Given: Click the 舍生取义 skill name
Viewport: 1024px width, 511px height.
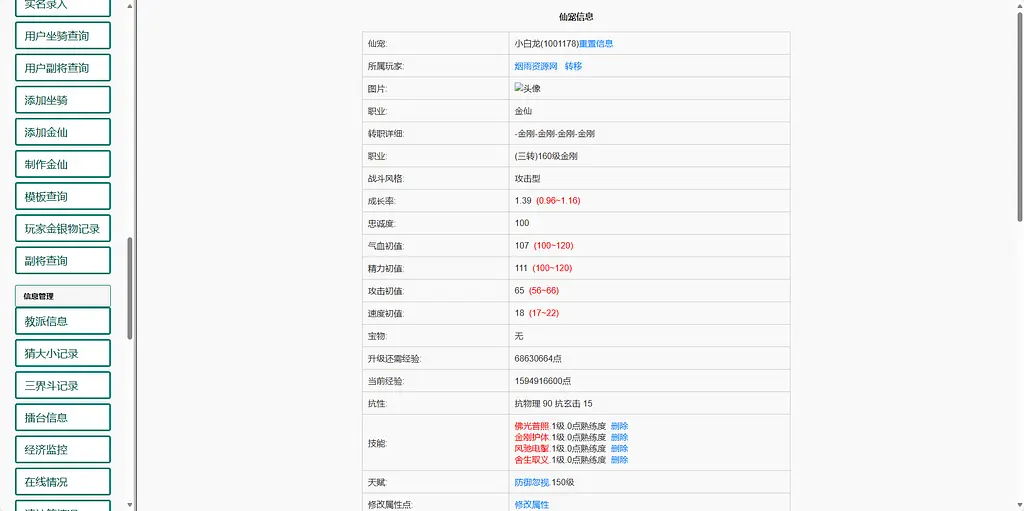Looking at the screenshot, I should 532,459.
